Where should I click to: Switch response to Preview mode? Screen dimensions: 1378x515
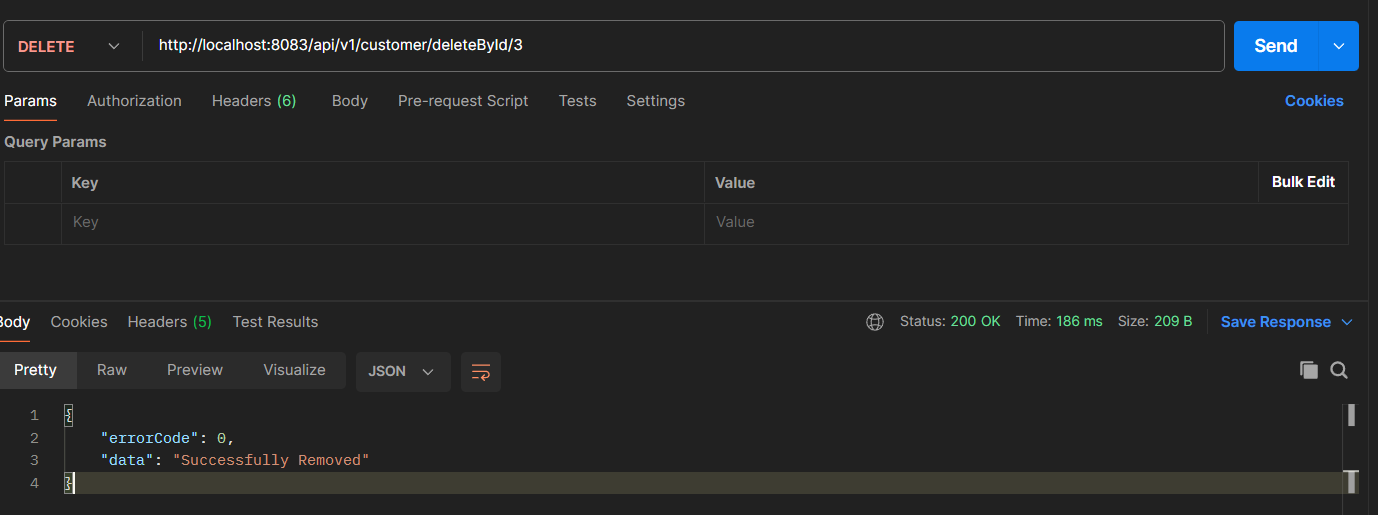click(195, 370)
